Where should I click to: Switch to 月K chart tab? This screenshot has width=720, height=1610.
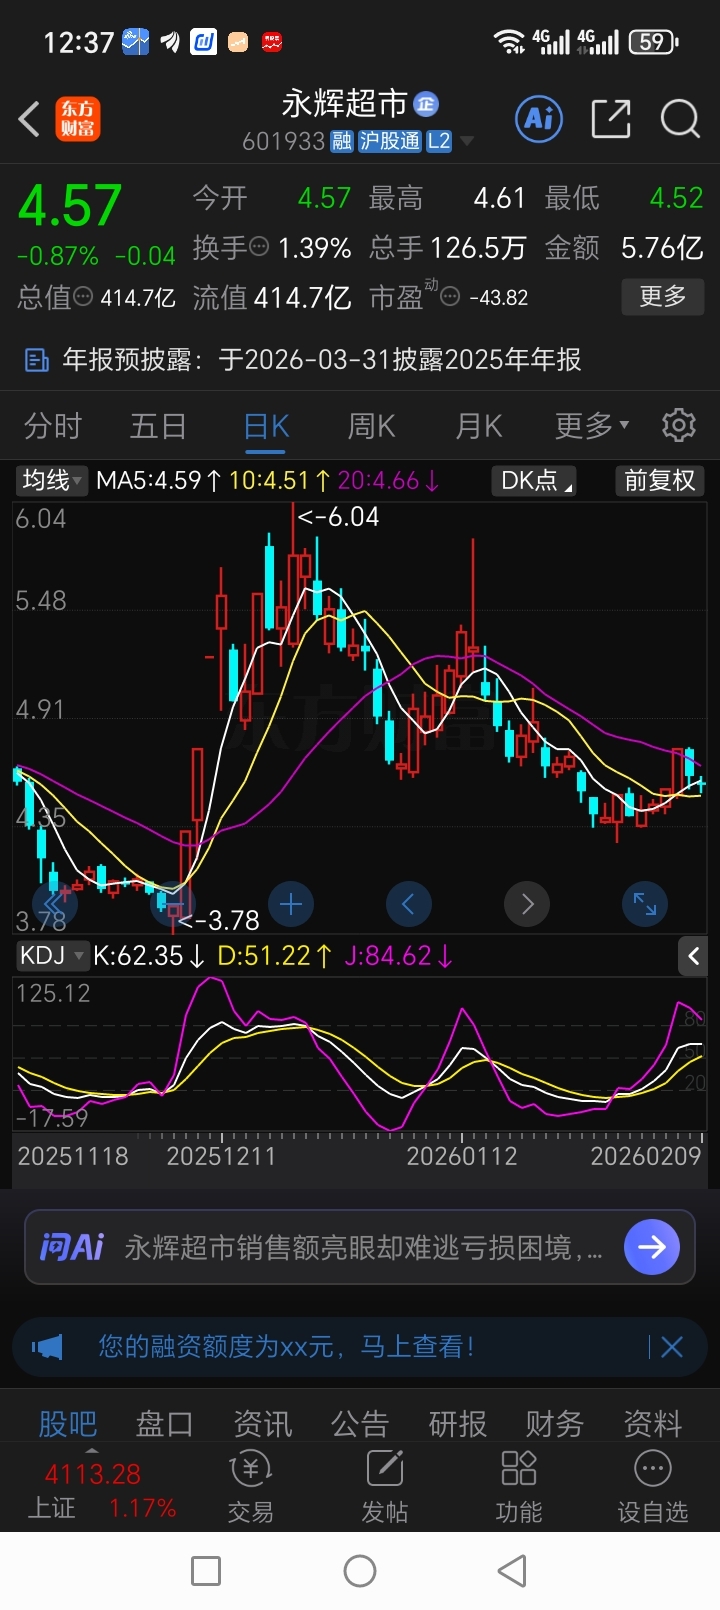click(x=478, y=426)
